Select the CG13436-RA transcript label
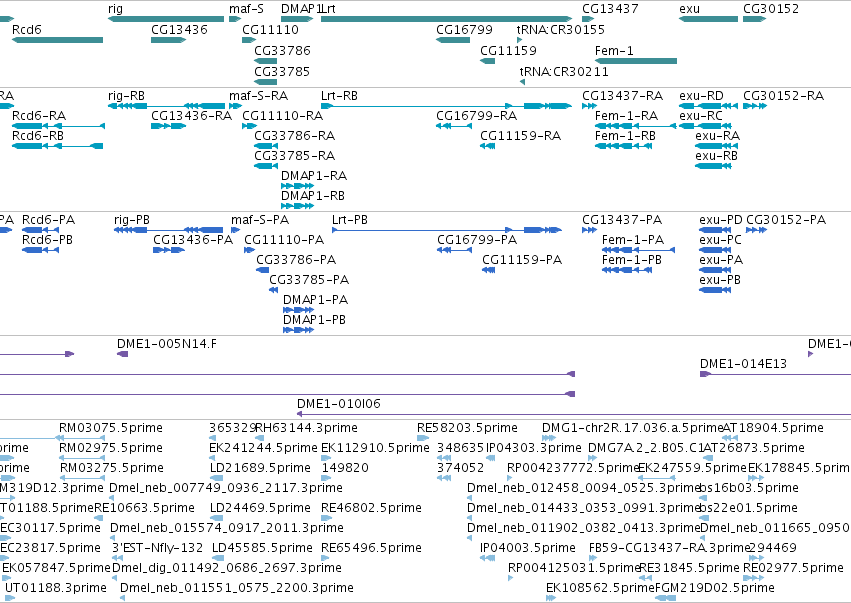 tap(192, 116)
